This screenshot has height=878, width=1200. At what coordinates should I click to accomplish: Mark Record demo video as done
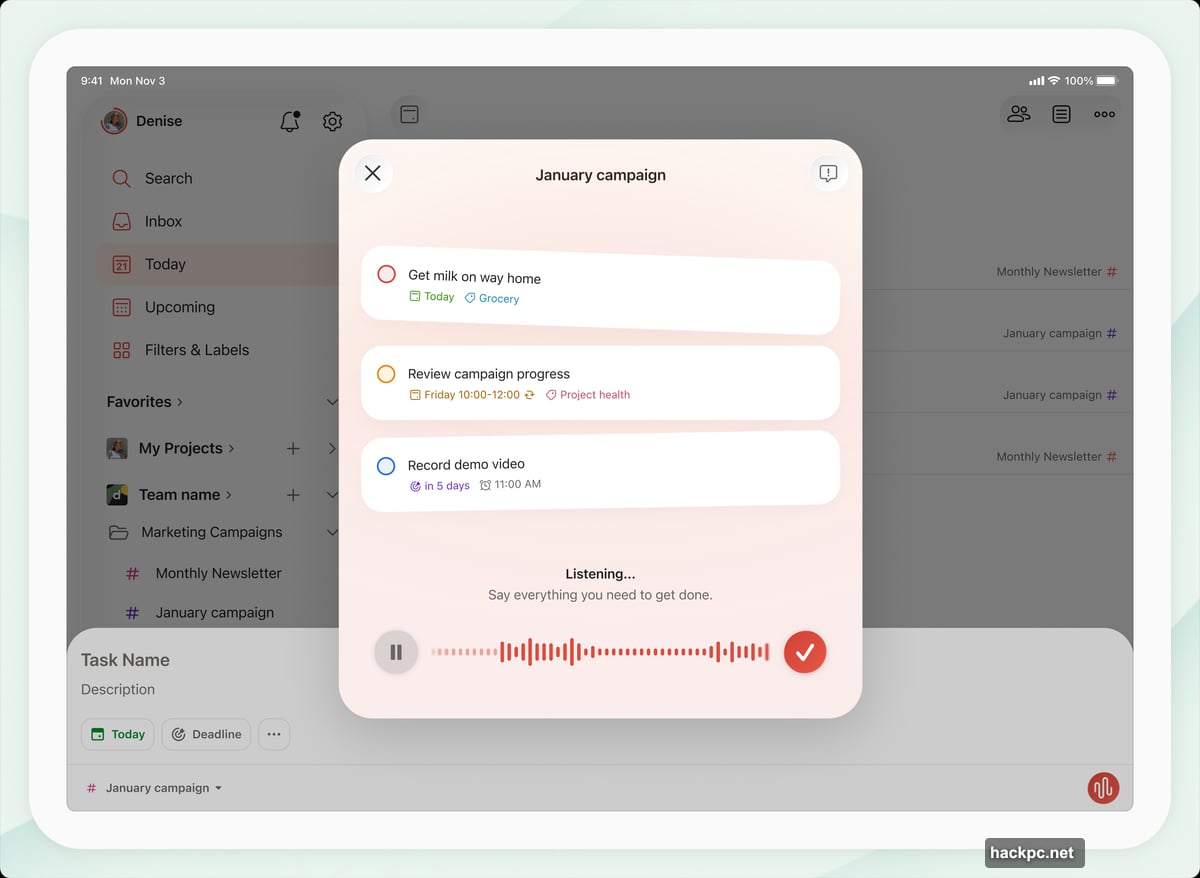(386, 465)
